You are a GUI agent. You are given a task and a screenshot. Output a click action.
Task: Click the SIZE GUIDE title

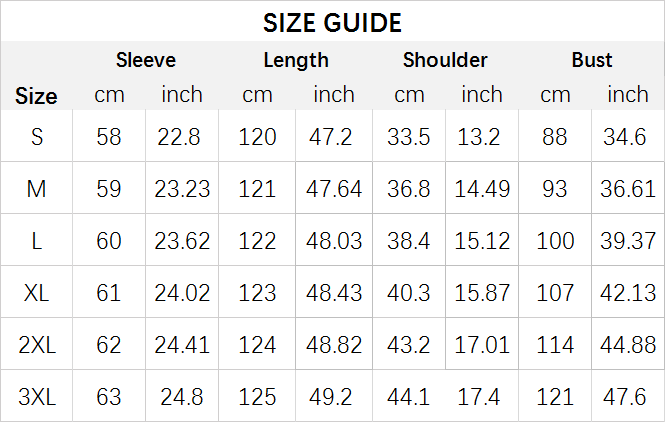pos(332,23)
